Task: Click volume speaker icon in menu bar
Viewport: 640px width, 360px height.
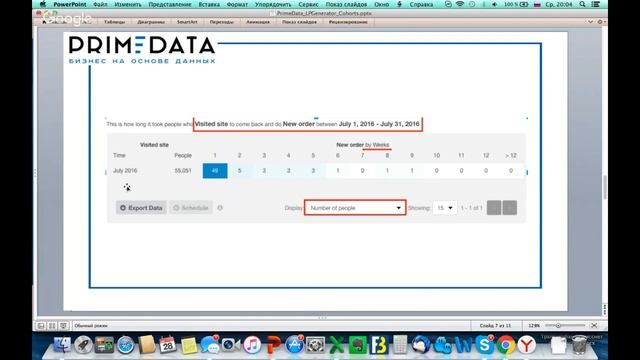Action: [495, 4]
